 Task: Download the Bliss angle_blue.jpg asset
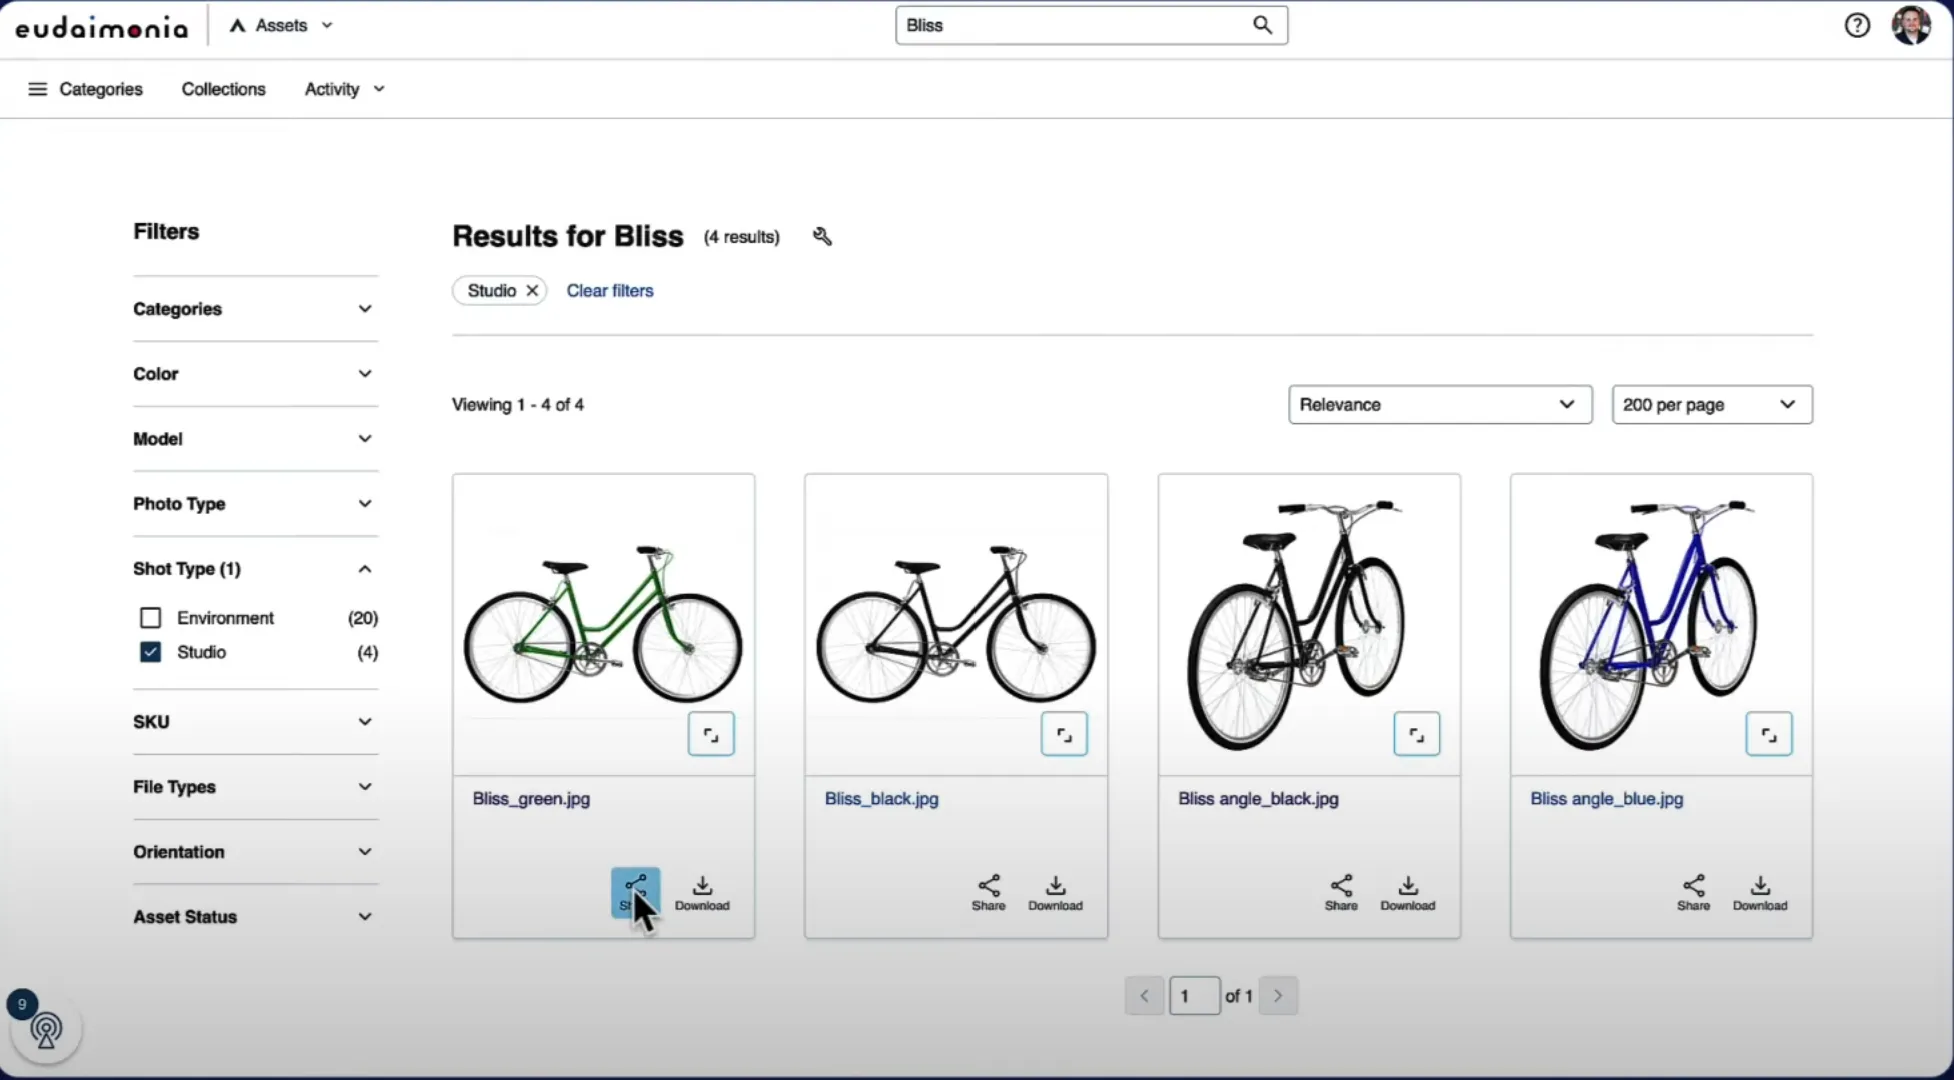click(1760, 893)
